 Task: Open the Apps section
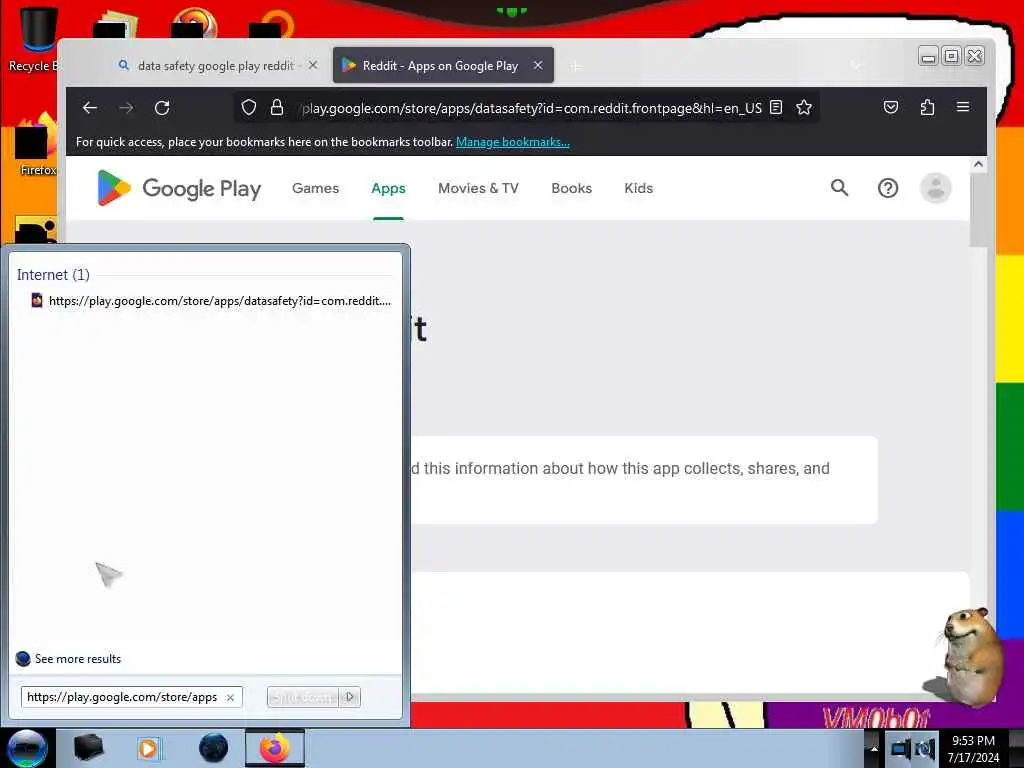click(388, 188)
